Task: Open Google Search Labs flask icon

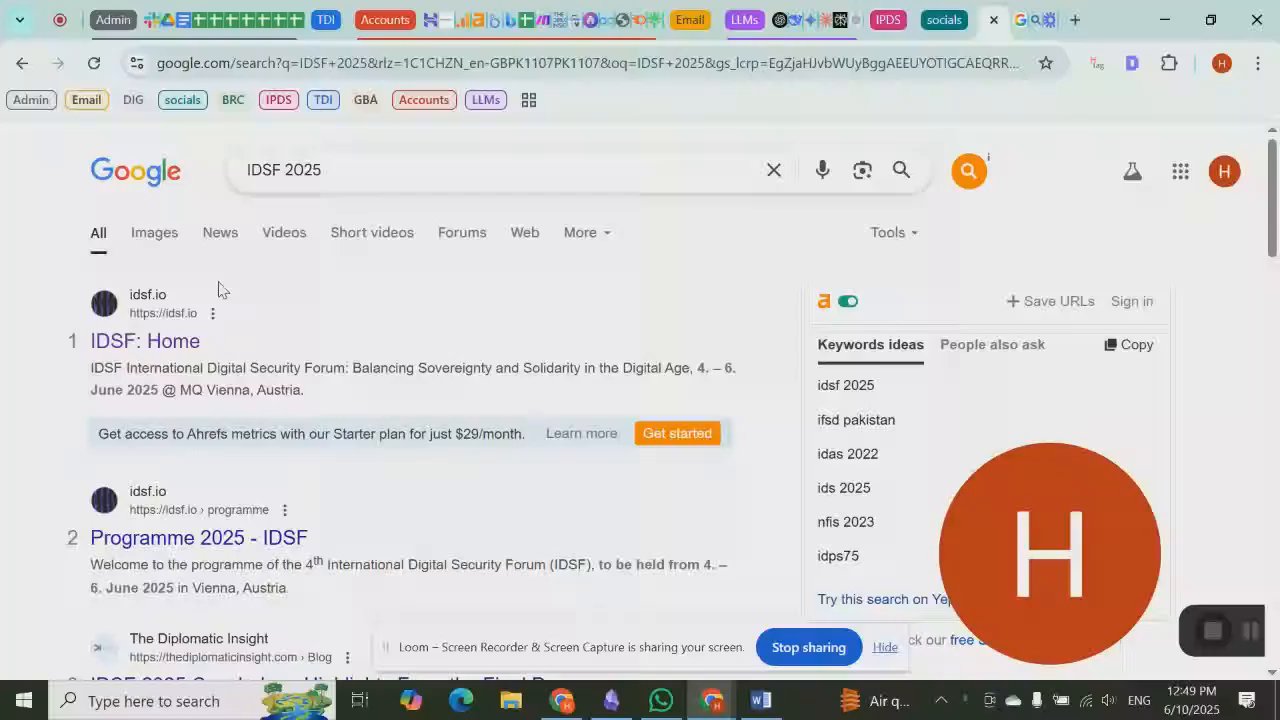Action: [1132, 172]
